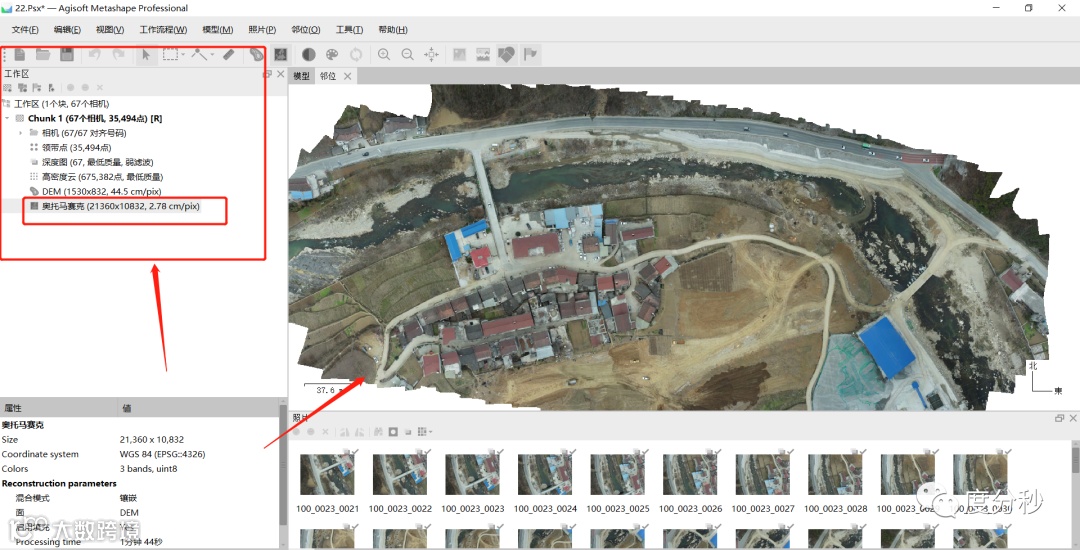Show the orthomosaic view toolbar icon
Viewport: 1080px width, 550px height.
point(280,54)
